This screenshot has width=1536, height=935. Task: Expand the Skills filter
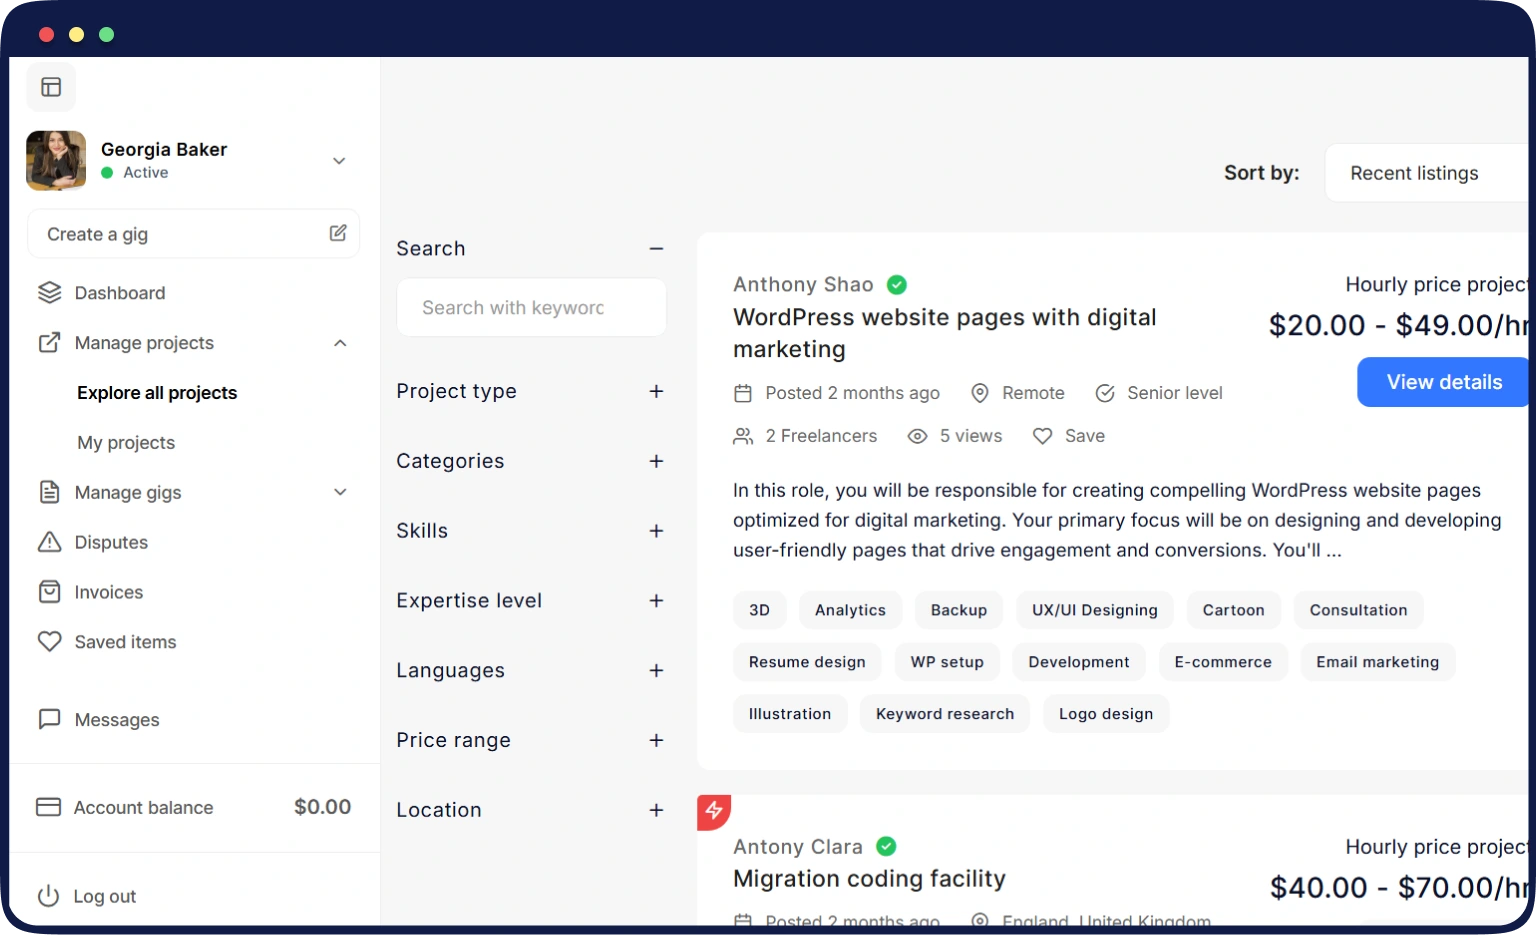pos(656,531)
